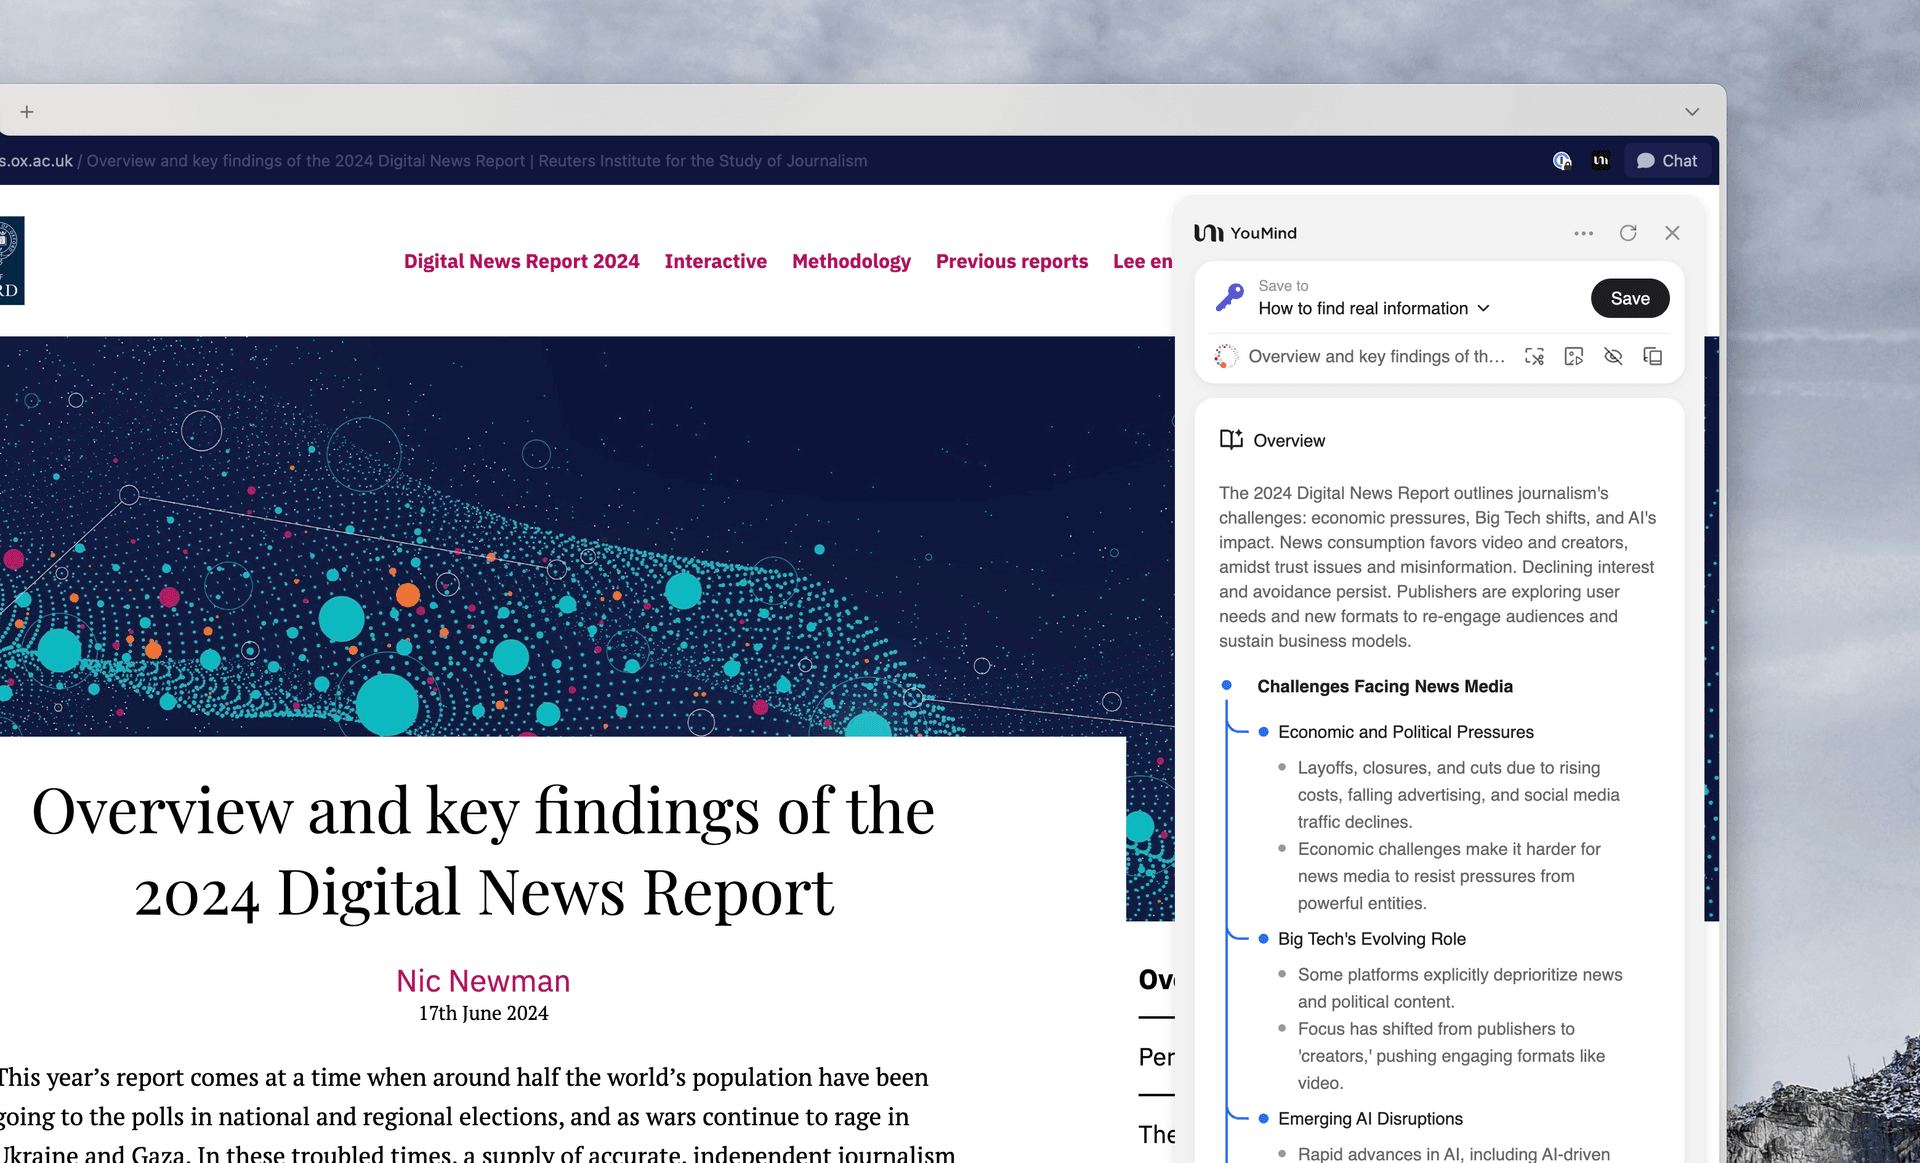Collapse the Challenges Facing News Media node
This screenshot has width=1920, height=1163.
pyautogui.click(x=1227, y=686)
